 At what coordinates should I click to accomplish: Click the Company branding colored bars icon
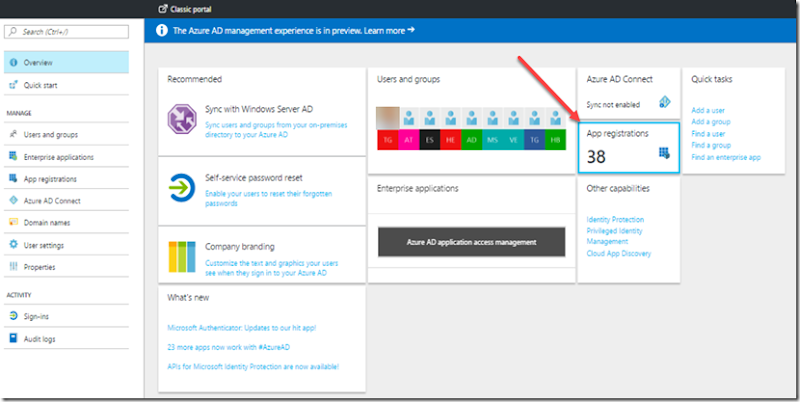[x=182, y=257]
